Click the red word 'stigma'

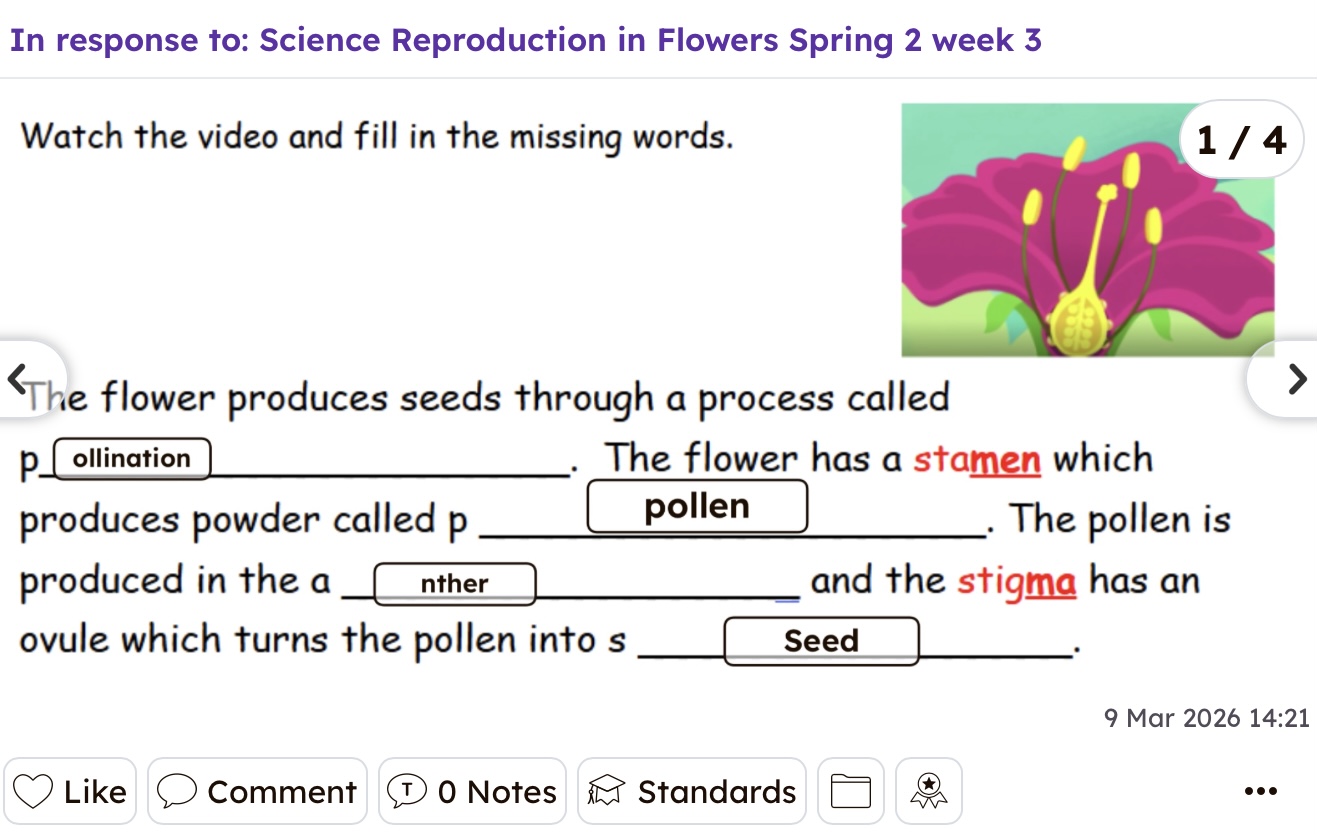coord(1016,581)
